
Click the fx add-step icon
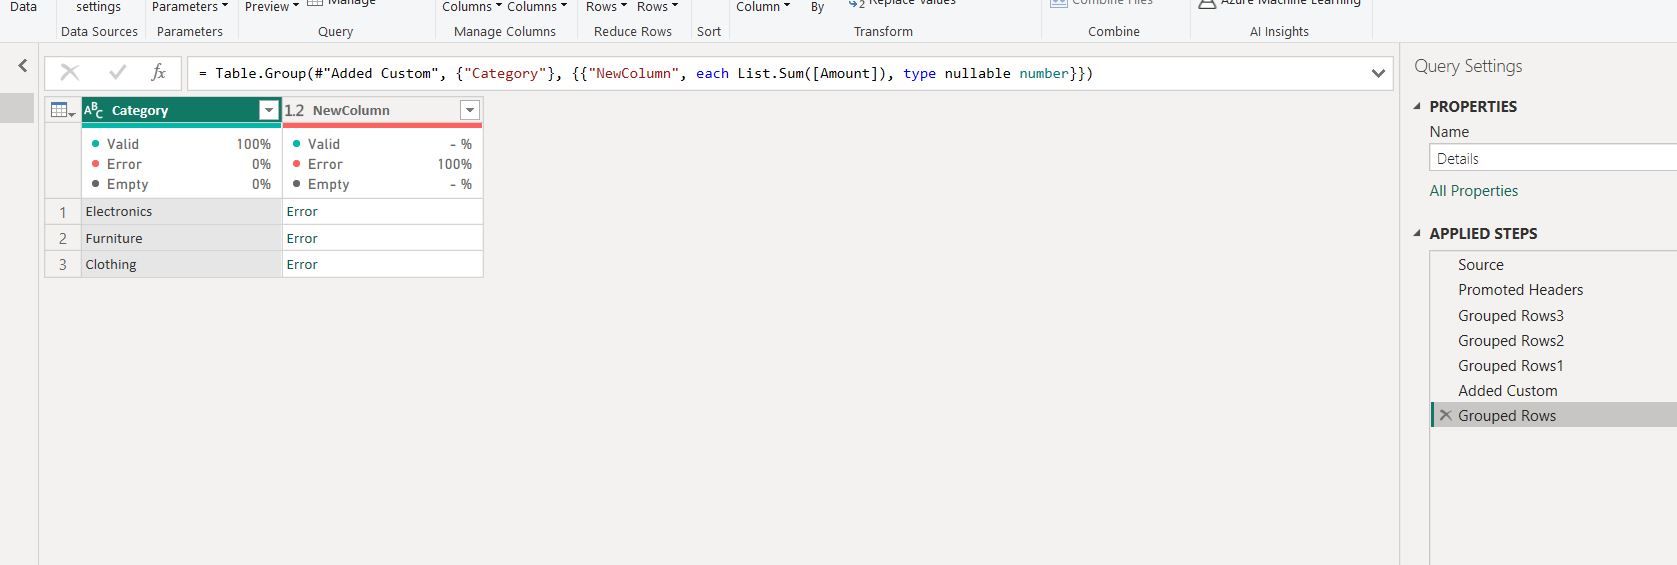tap(158, 72)
